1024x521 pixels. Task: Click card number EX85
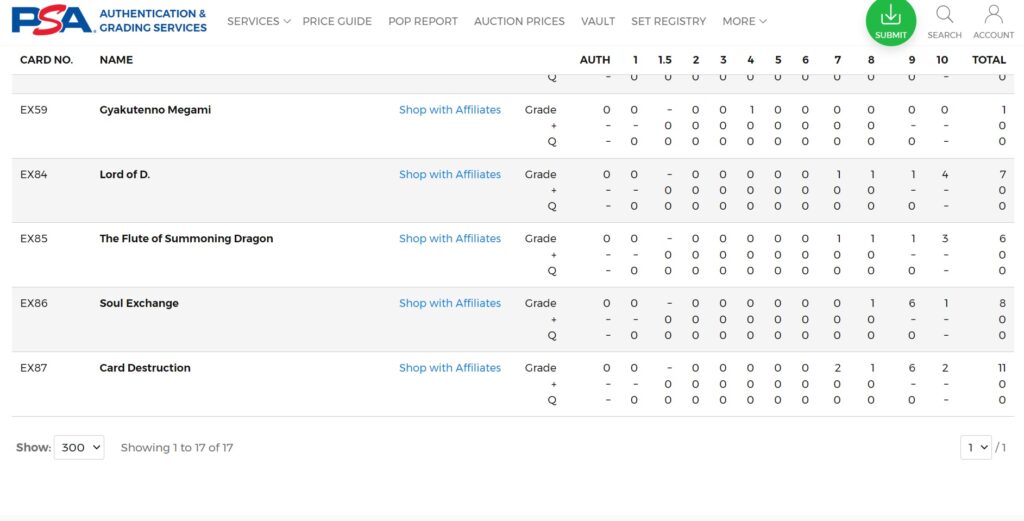34,238
